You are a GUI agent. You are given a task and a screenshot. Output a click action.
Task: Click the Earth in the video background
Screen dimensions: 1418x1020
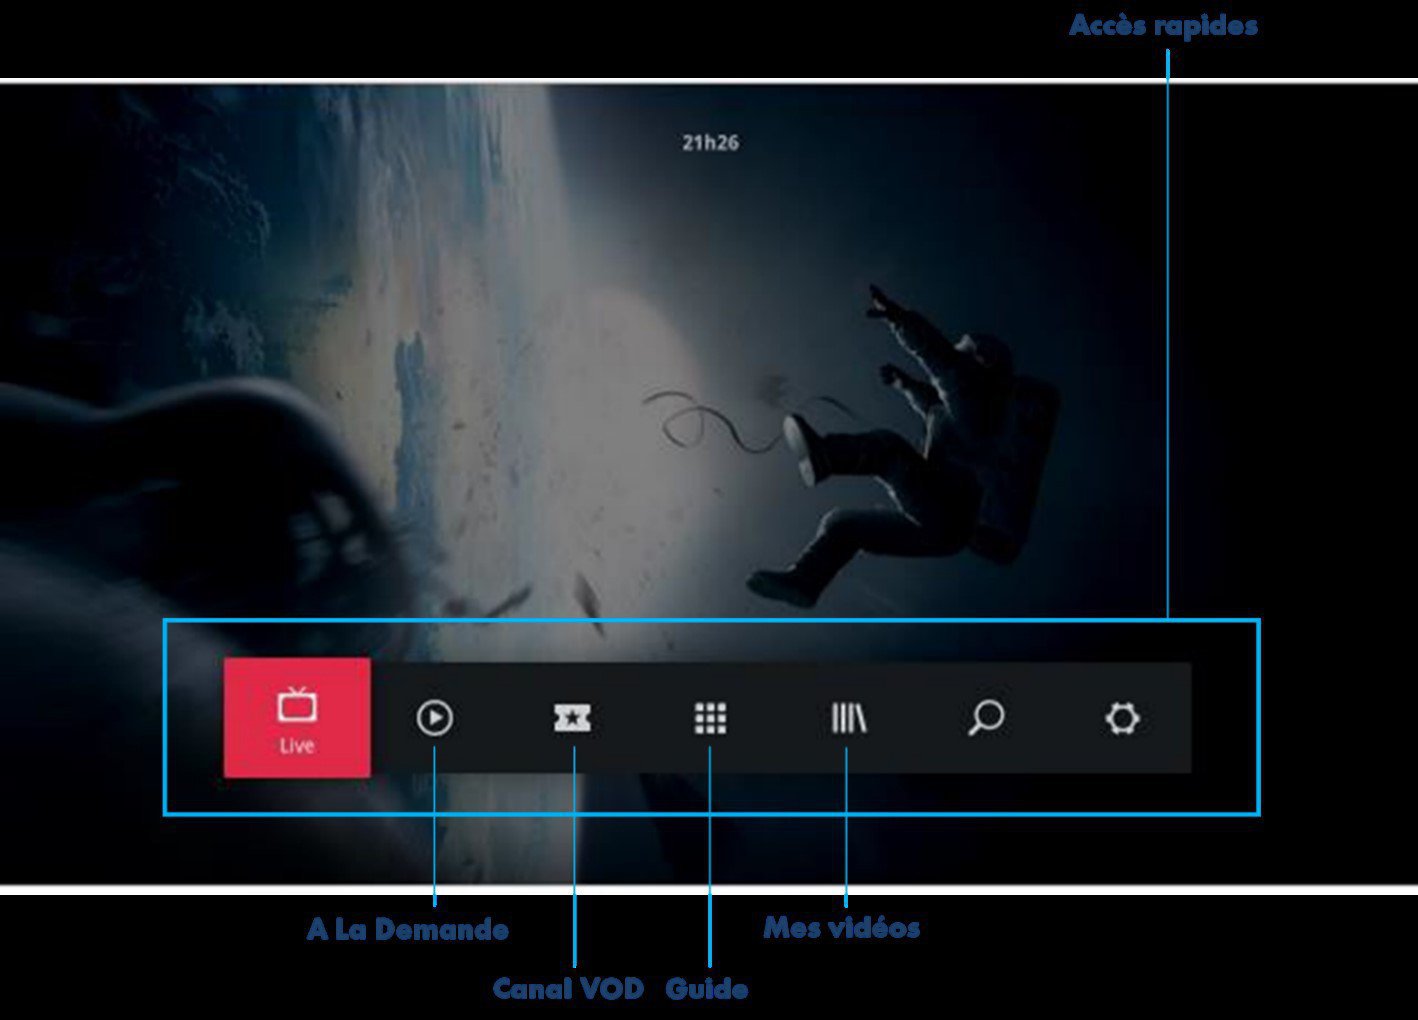click(x=400, y=300)
